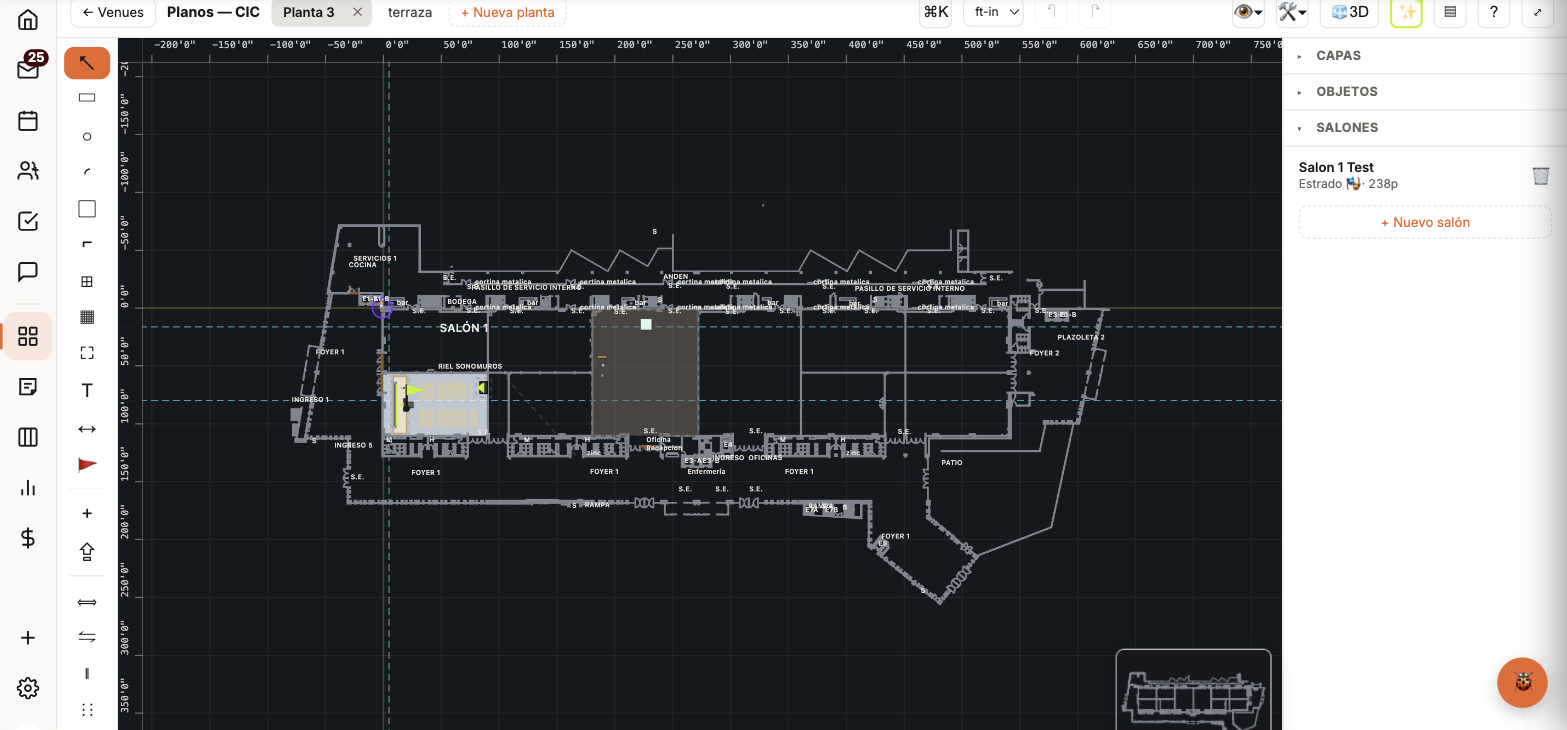Screen dimensions: 1567x730
Task: Open the highlighted four-squares floor plans icon
Action: [x=28, y=336]
